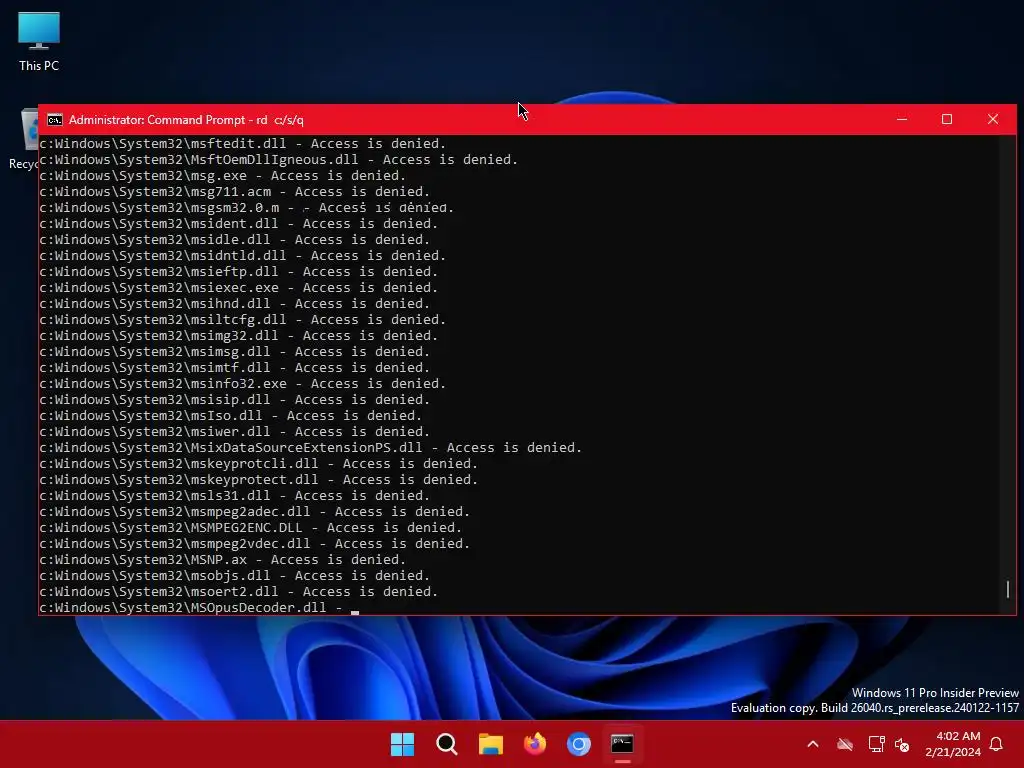Close the Command Prompt window
The image size is (1024, 768).
coord(993,120)
